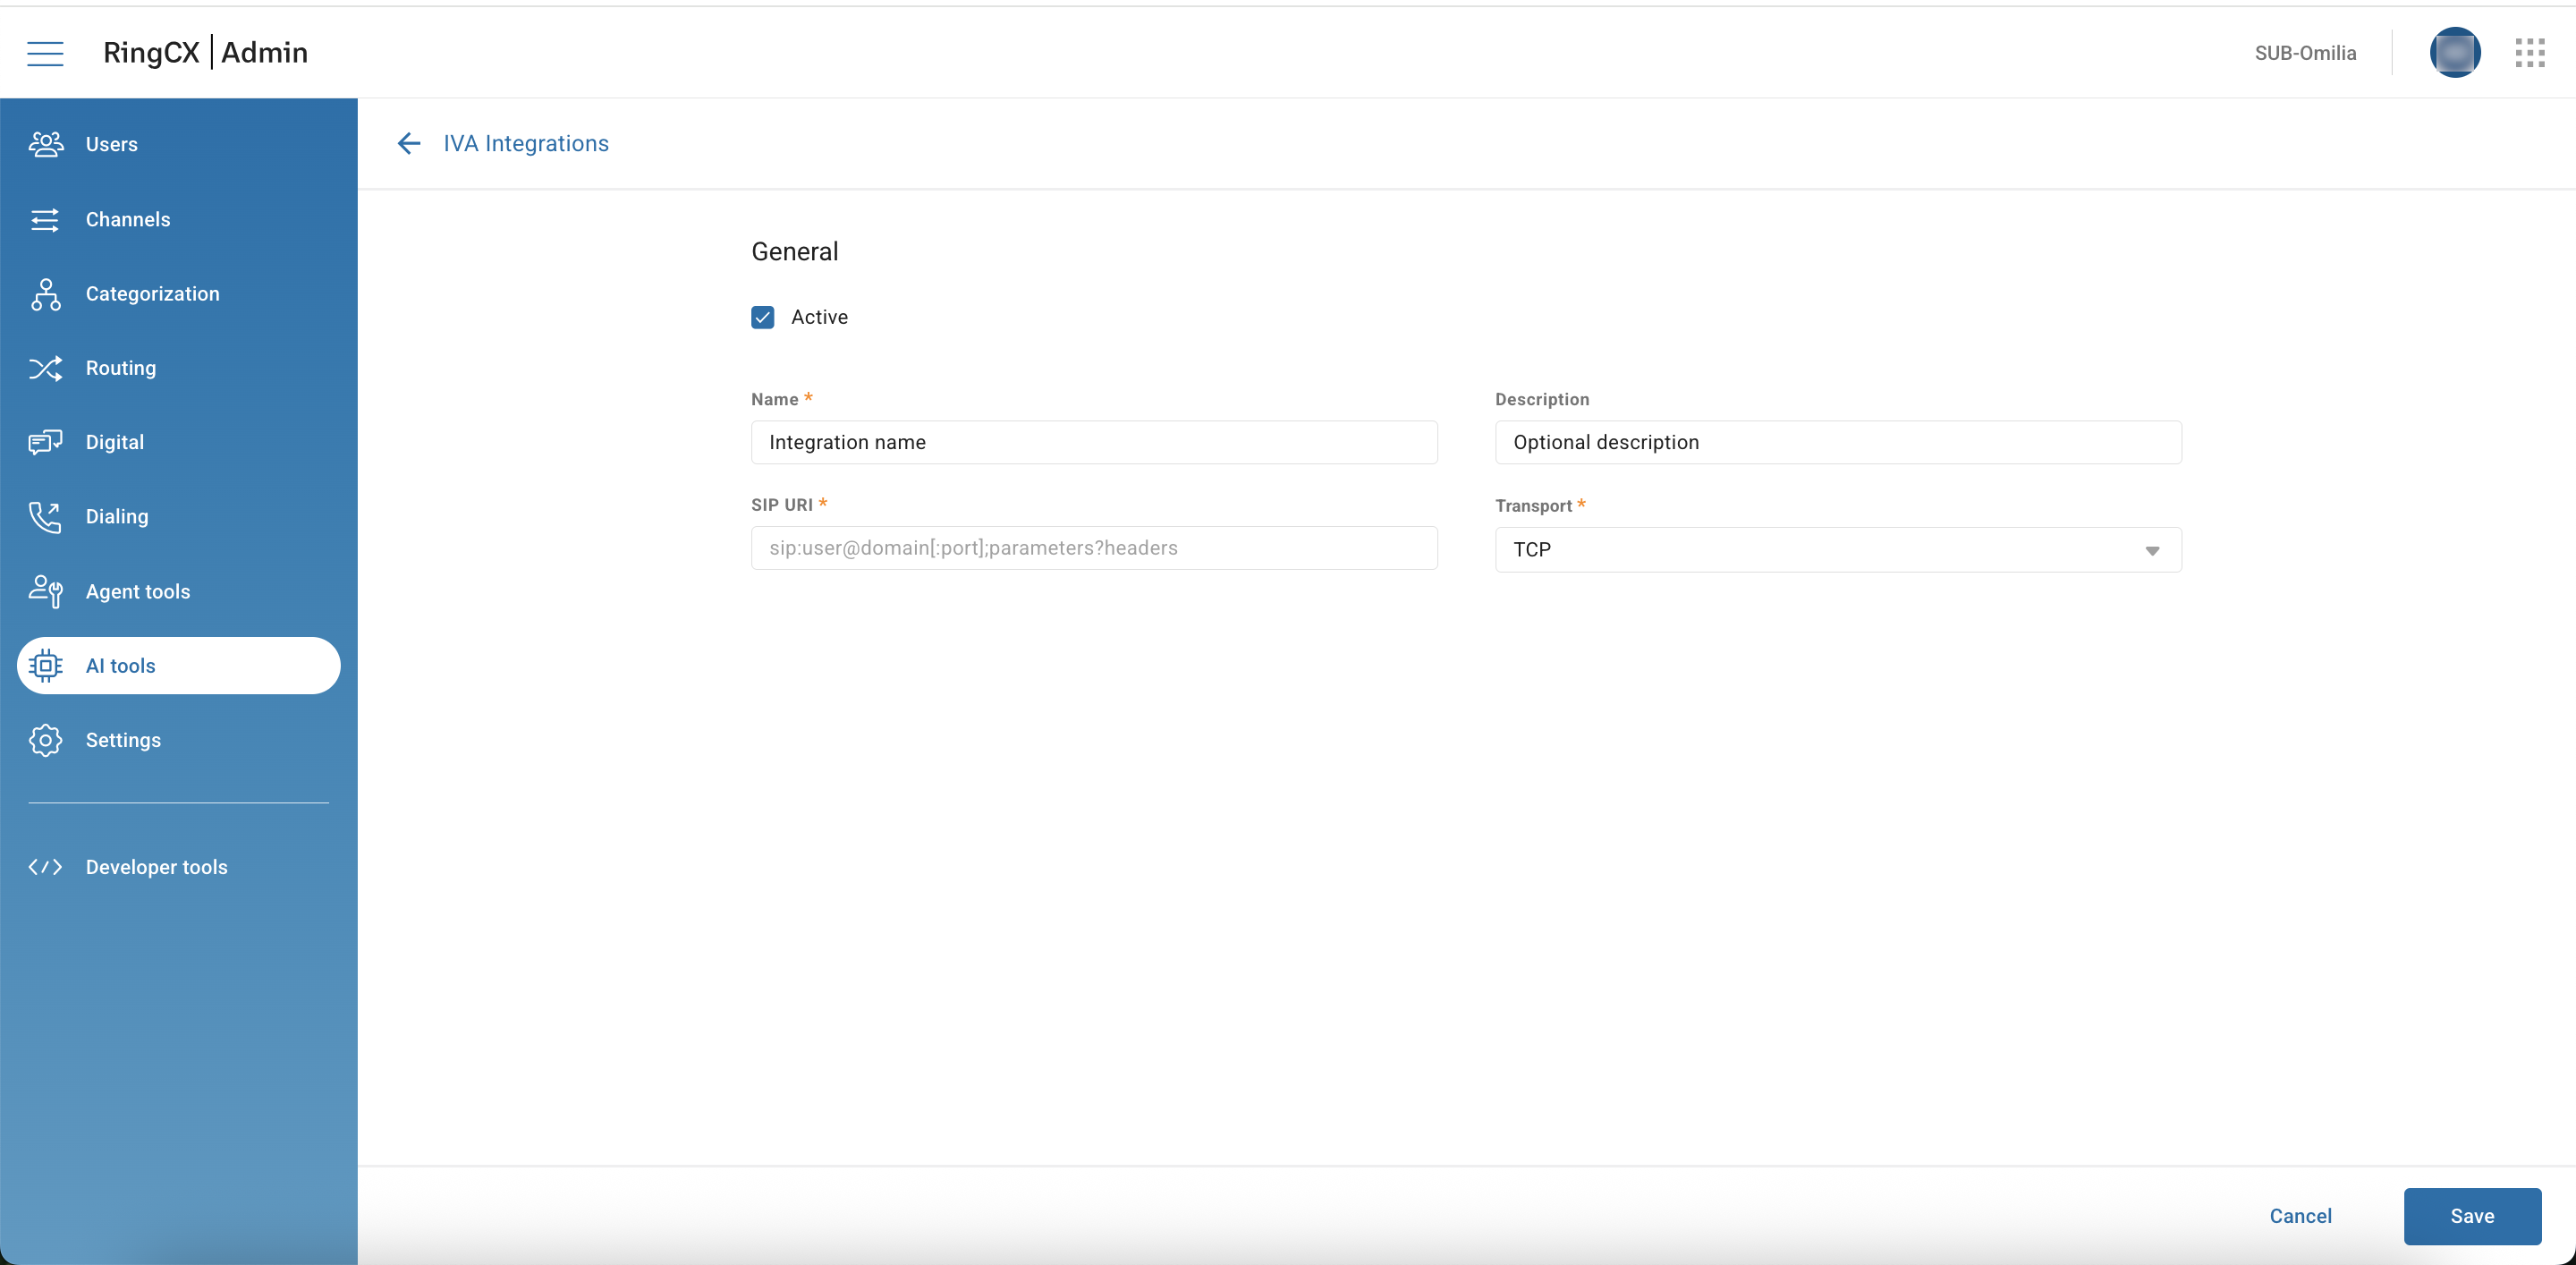Click the Save button
The height and width of the screenshot is (1265, 2576).
[x=2472, y=1216]
